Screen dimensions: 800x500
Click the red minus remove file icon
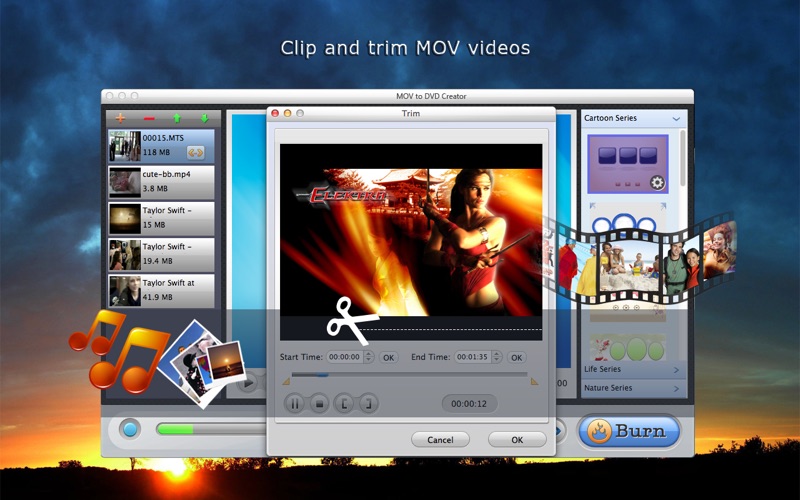point(149,119)
